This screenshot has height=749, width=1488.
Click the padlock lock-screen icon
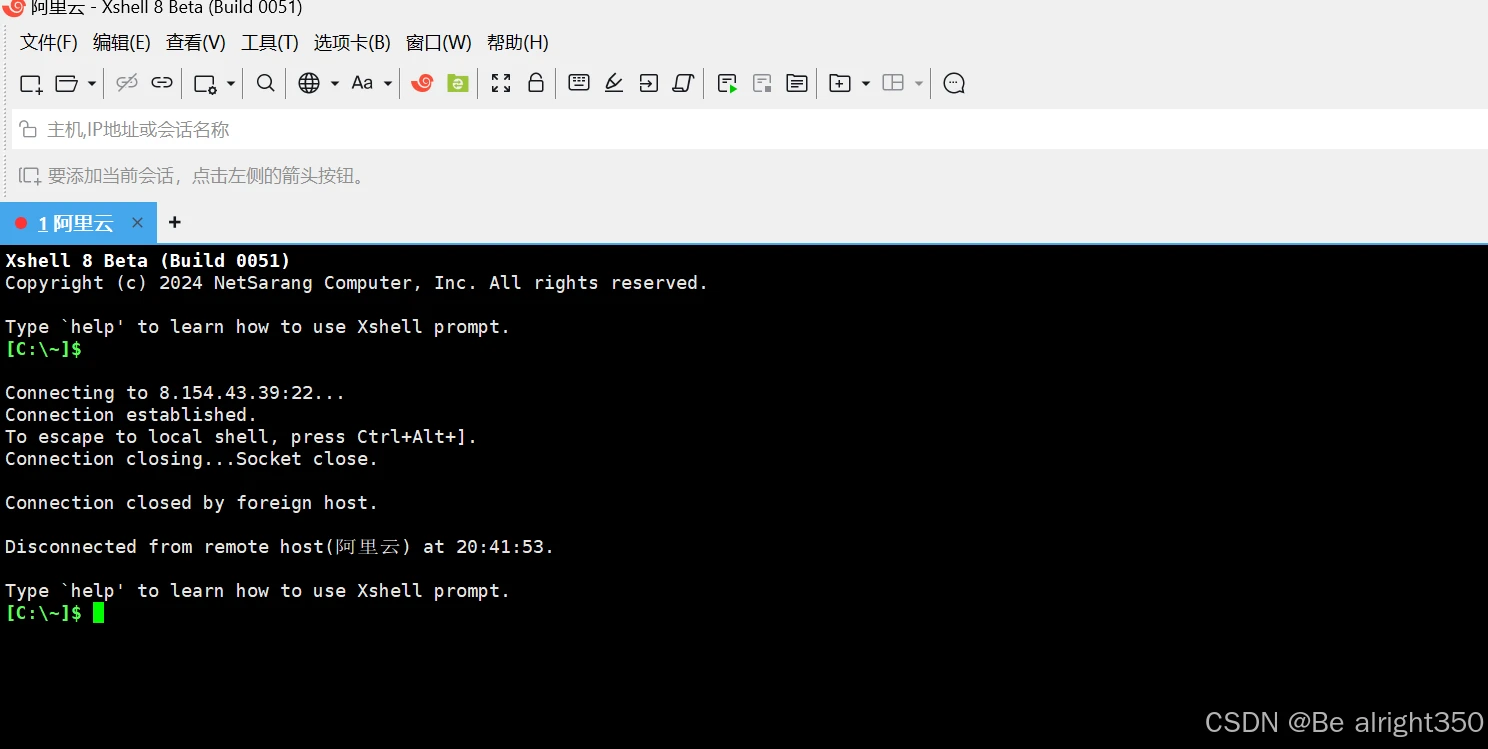[x=536, y=83]
